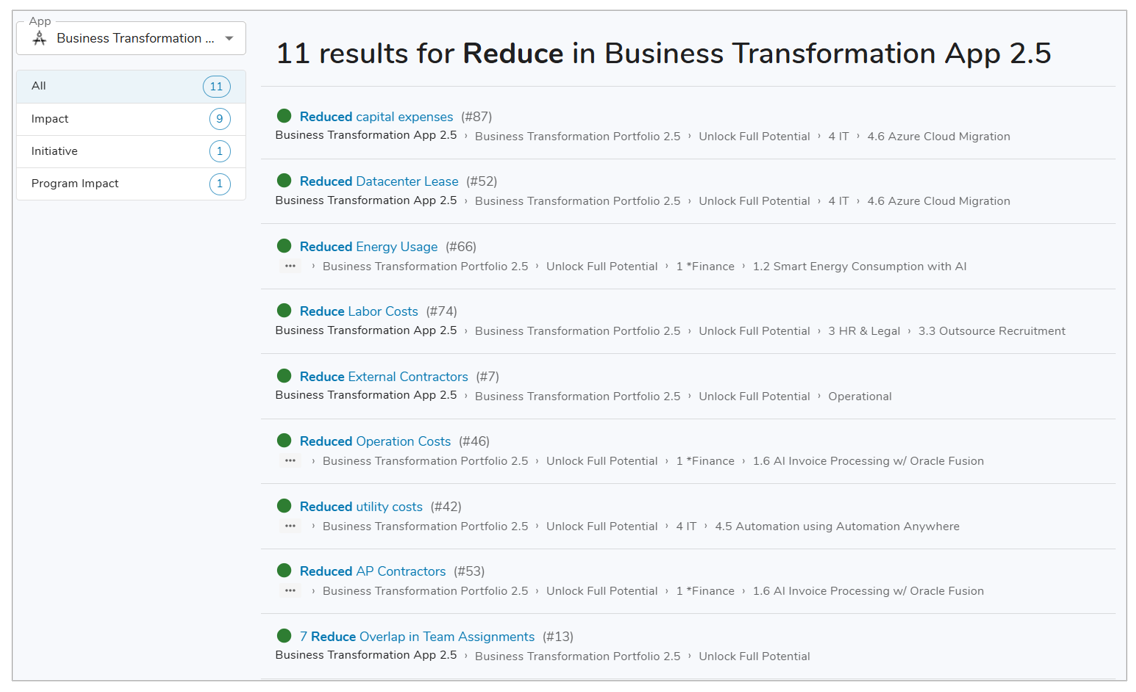Go to 4.6 Azure Cloud Migration under Datacenter Lease
Image resolution: width=1136 pixels, height=692 pixels.
[x=938, y=201]
